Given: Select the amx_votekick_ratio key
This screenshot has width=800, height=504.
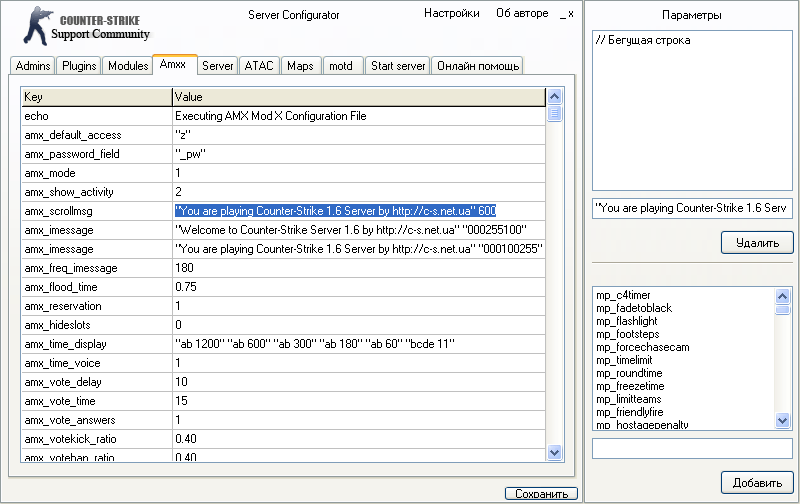Looking at the screenshot, I should tap(96, 439).
